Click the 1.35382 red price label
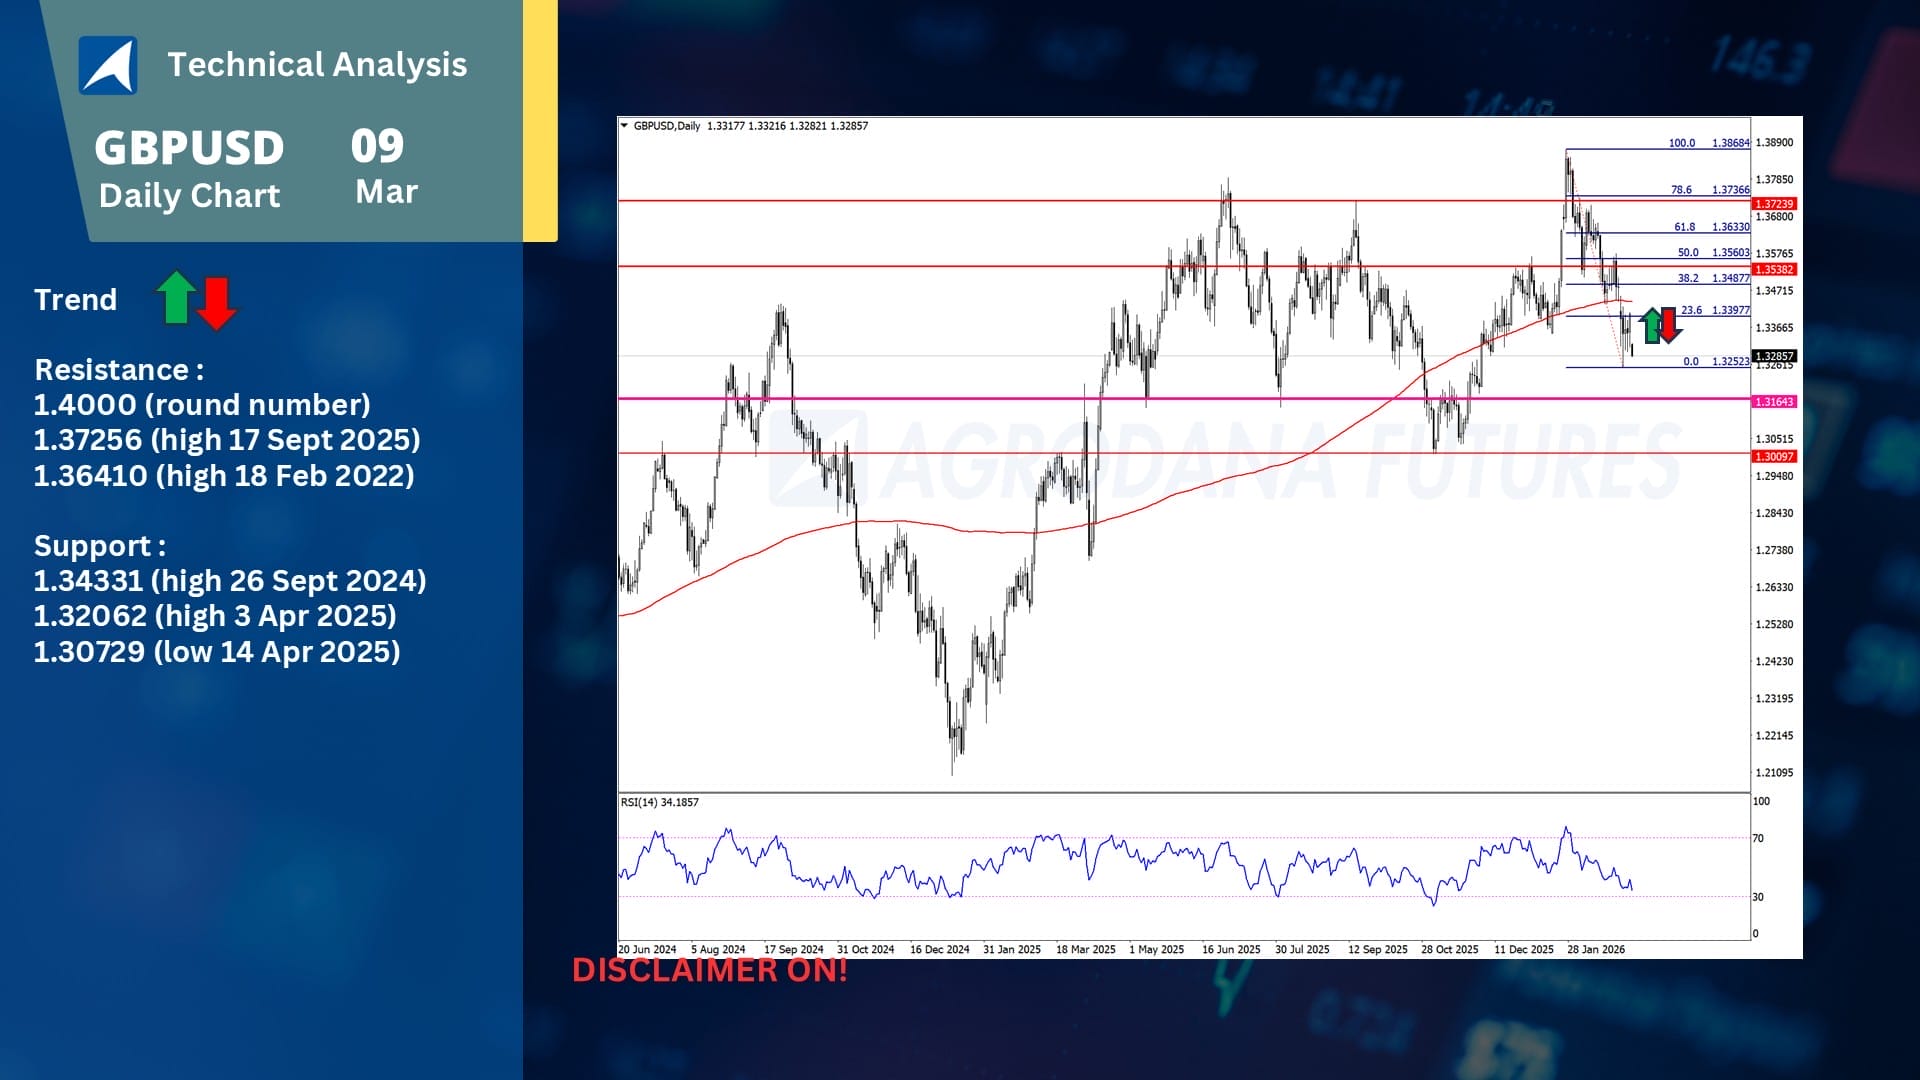Screen dimensions: 1920x1080 [x=1774, y=269]
